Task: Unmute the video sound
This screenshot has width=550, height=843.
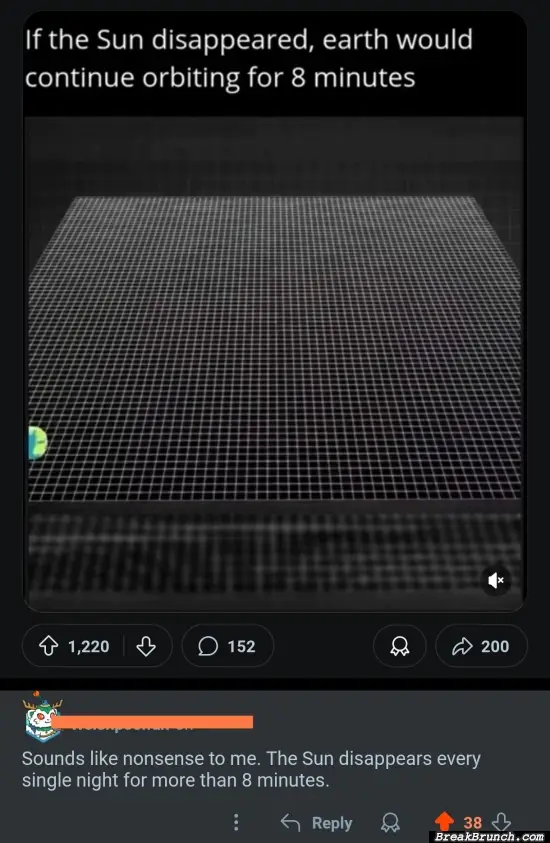Action: point(496,580)
